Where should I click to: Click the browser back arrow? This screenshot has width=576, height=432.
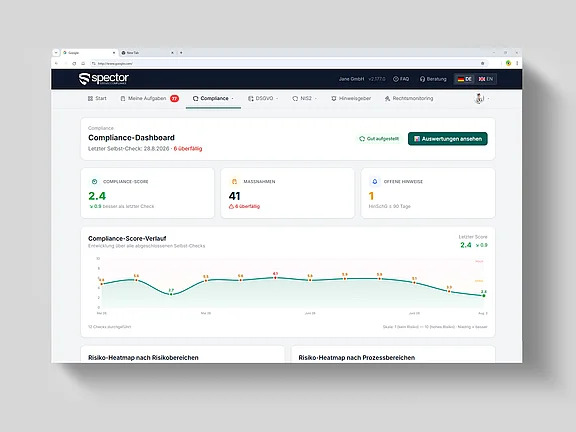57,64
